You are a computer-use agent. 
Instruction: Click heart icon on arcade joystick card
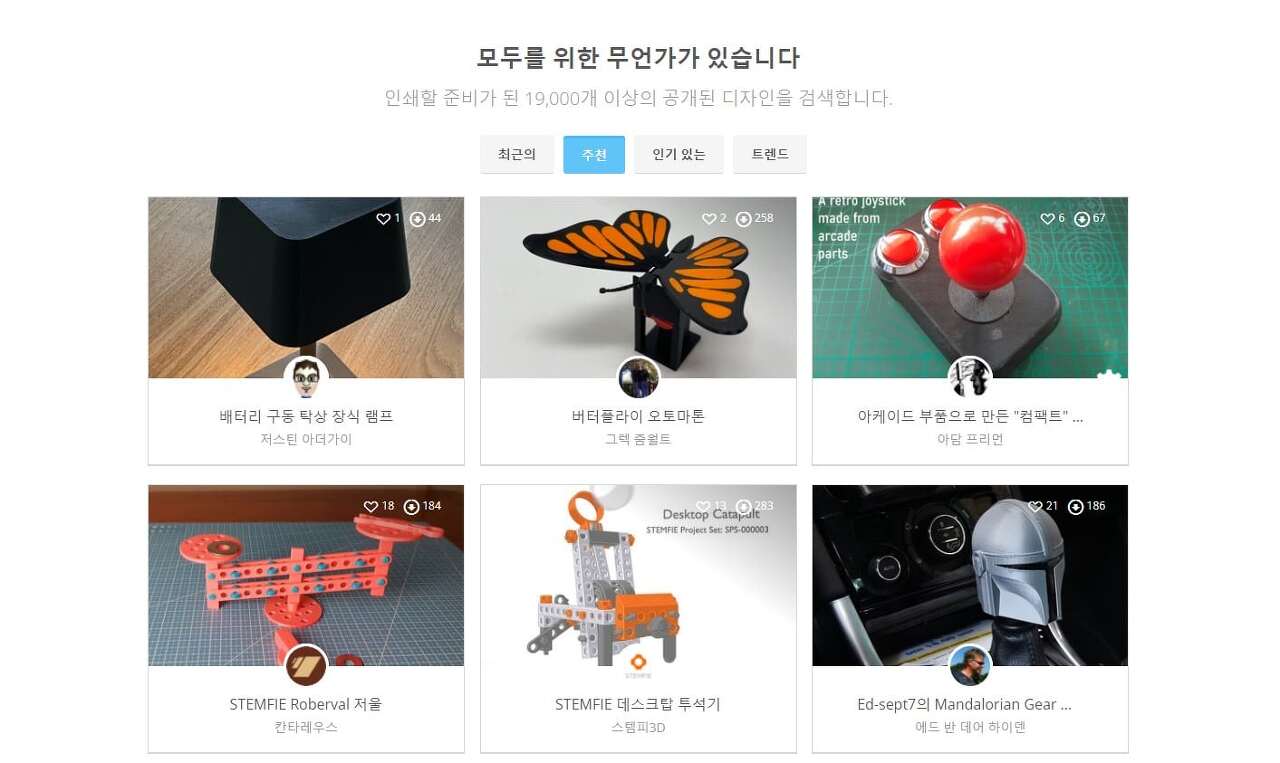[x=1047, y=219]
